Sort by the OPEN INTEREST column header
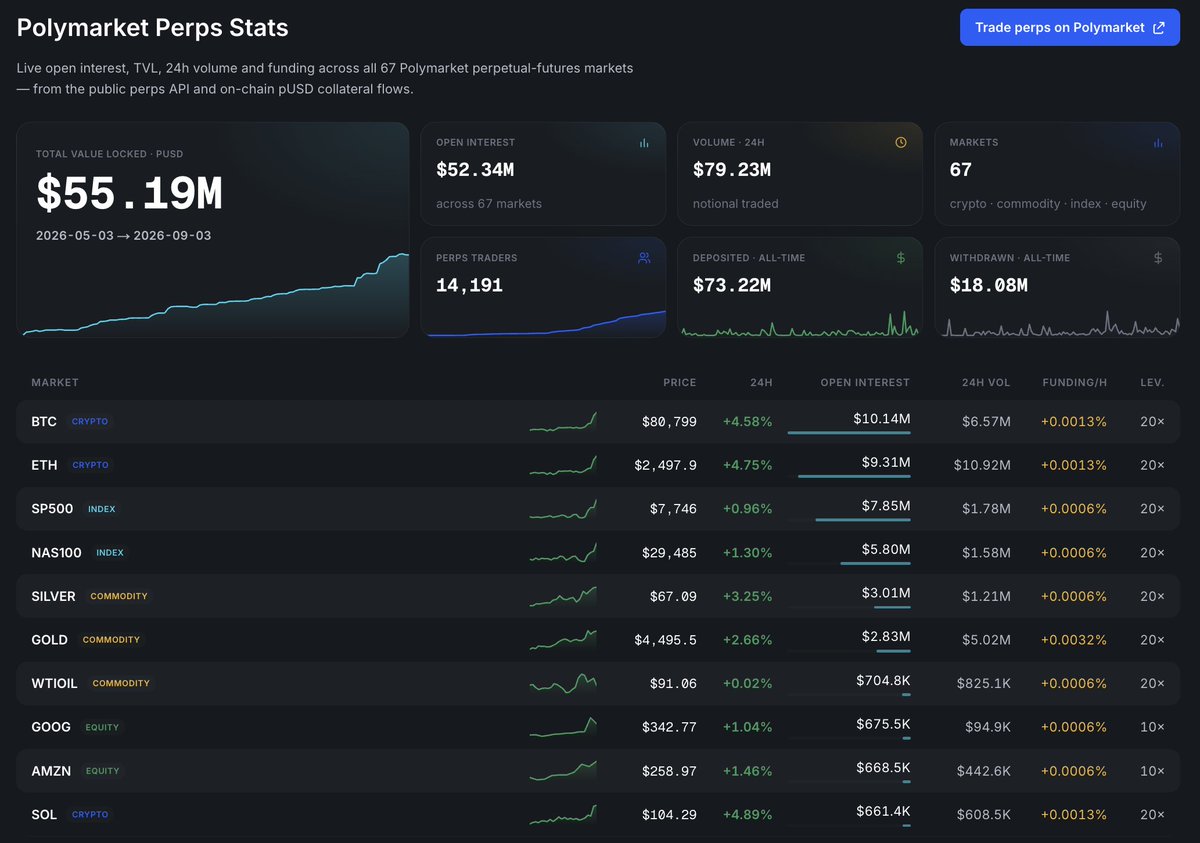The image size is (1200, 843). click(865, 383)
